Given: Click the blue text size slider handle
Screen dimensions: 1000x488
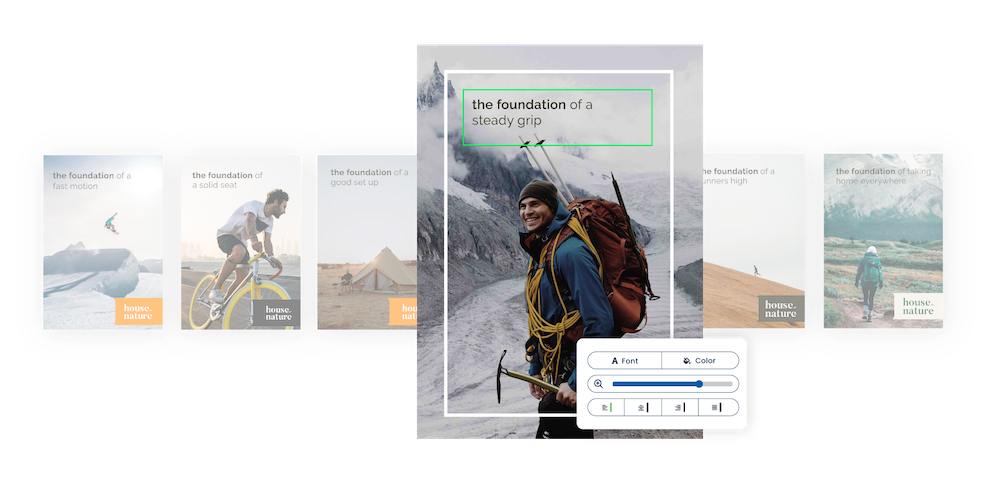Looking at the screenshot, I should 699,384.
